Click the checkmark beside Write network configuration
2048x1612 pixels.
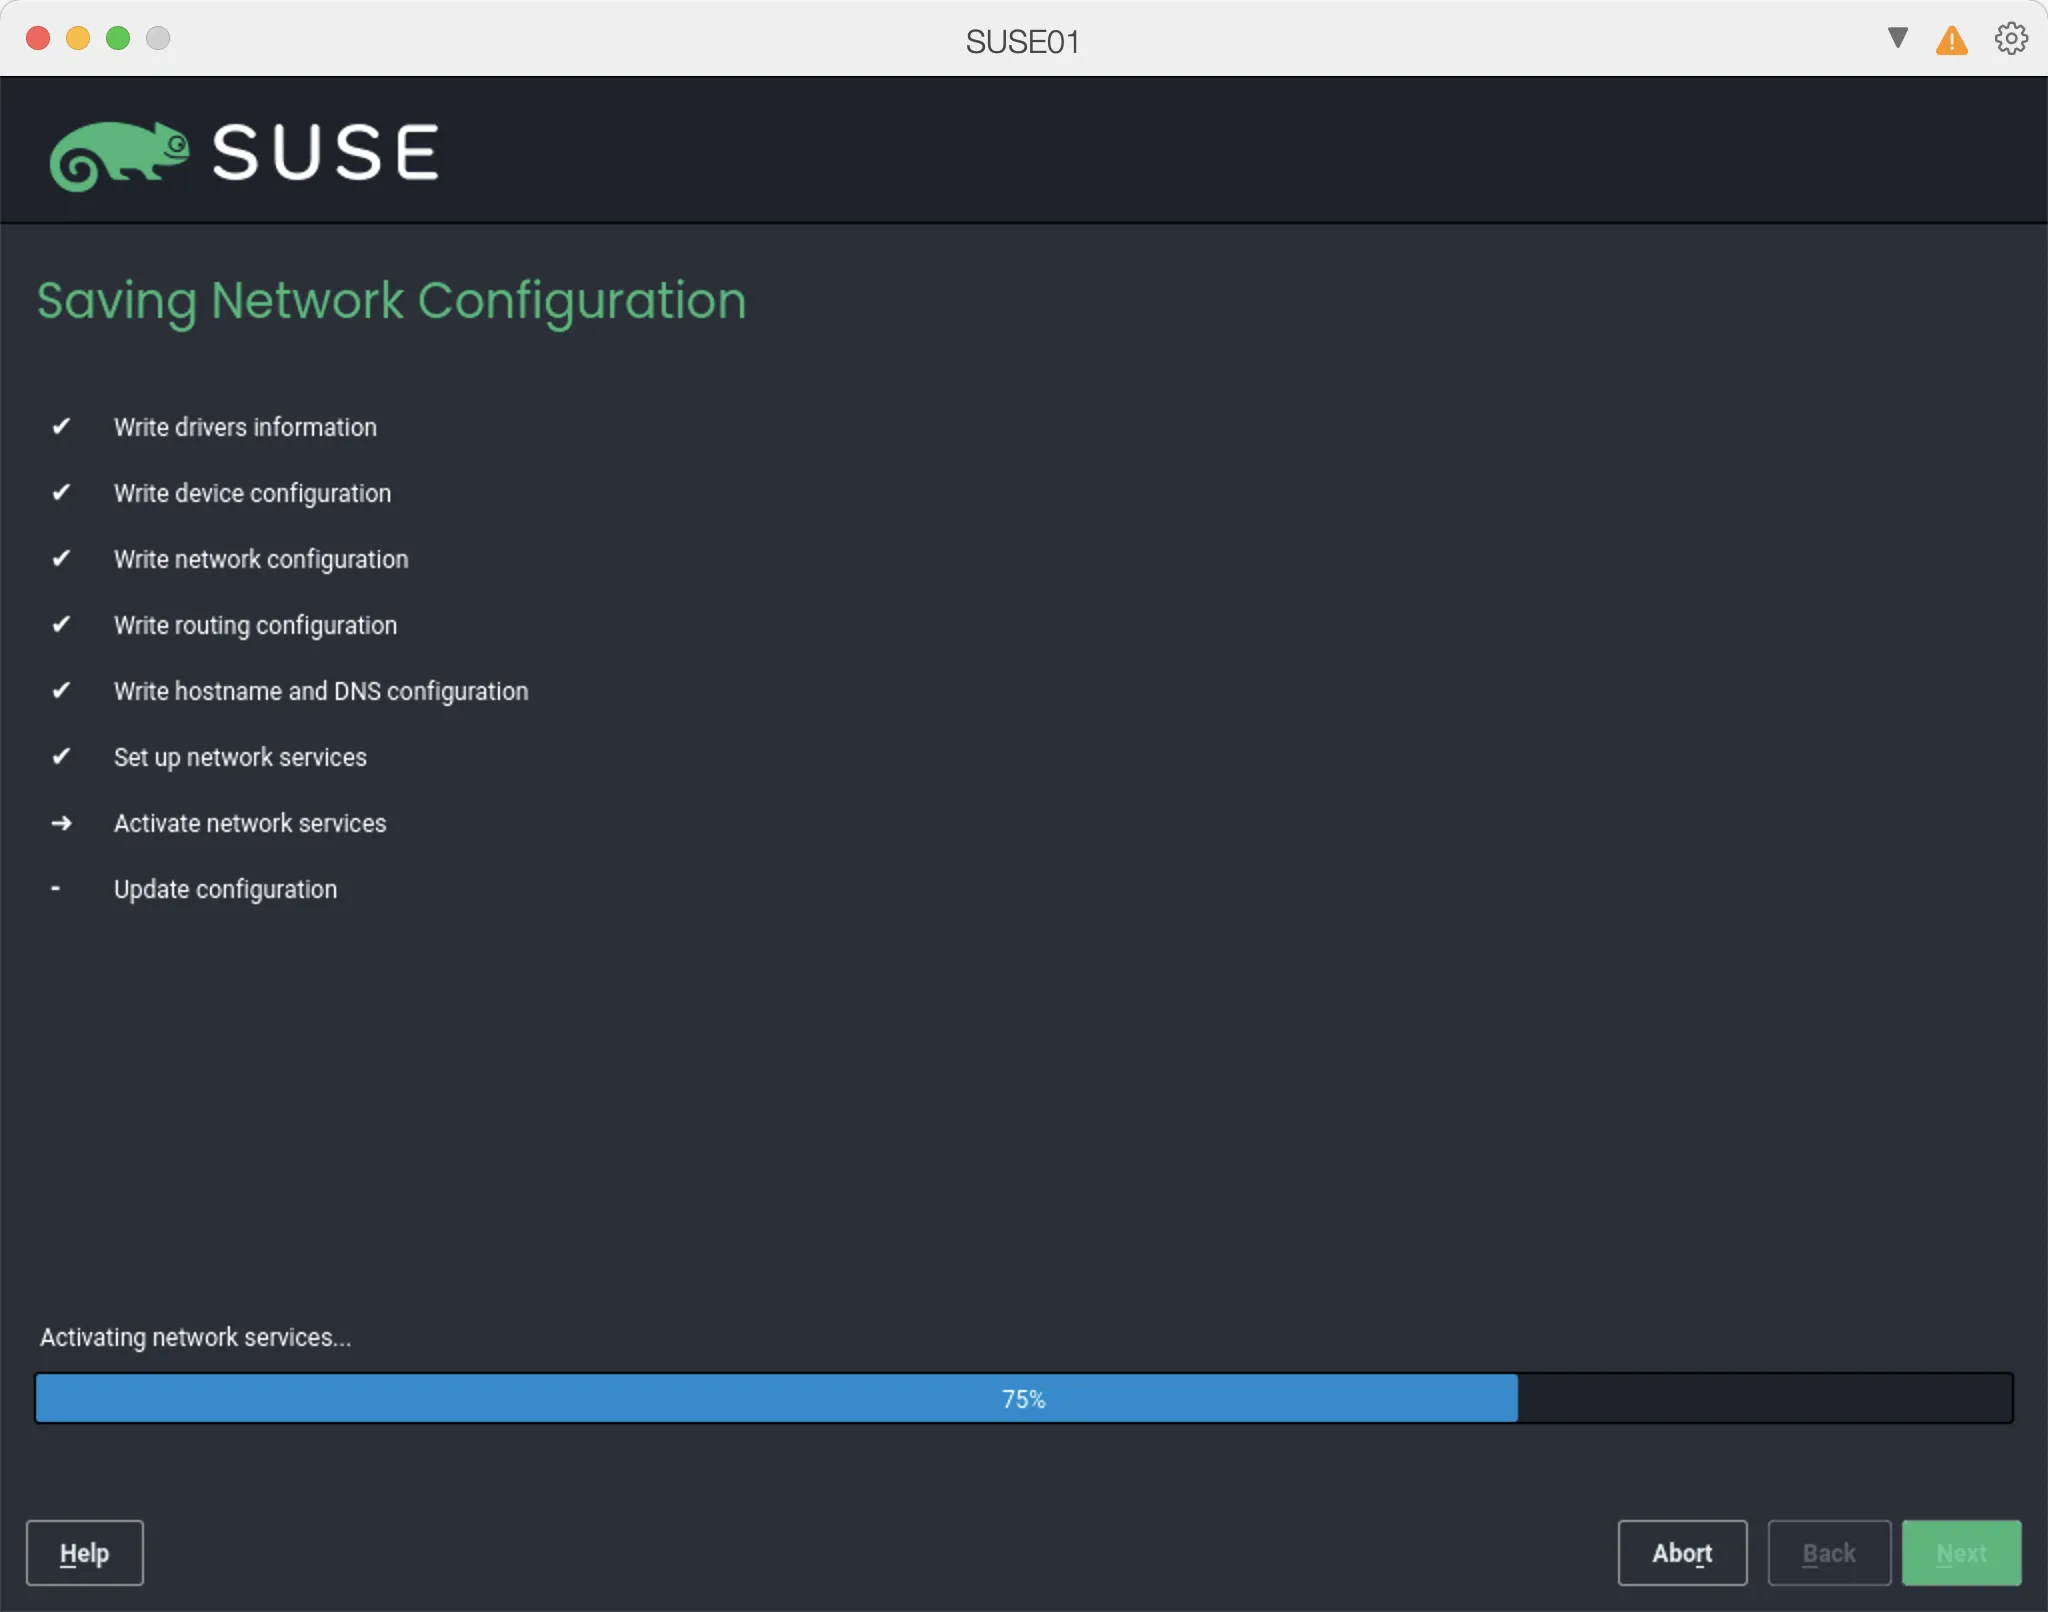tap(62, 558)
